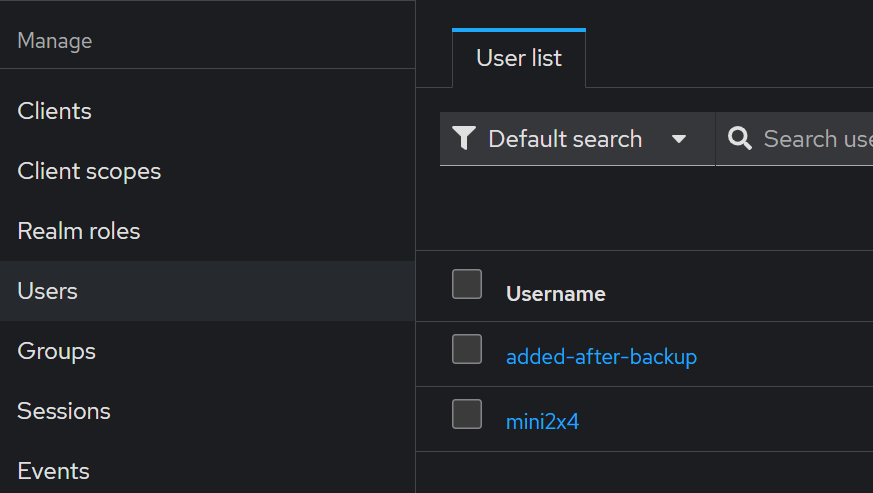Click in the Search user field
Viewport: 873px width, 493px height.
tap(815, 139)
